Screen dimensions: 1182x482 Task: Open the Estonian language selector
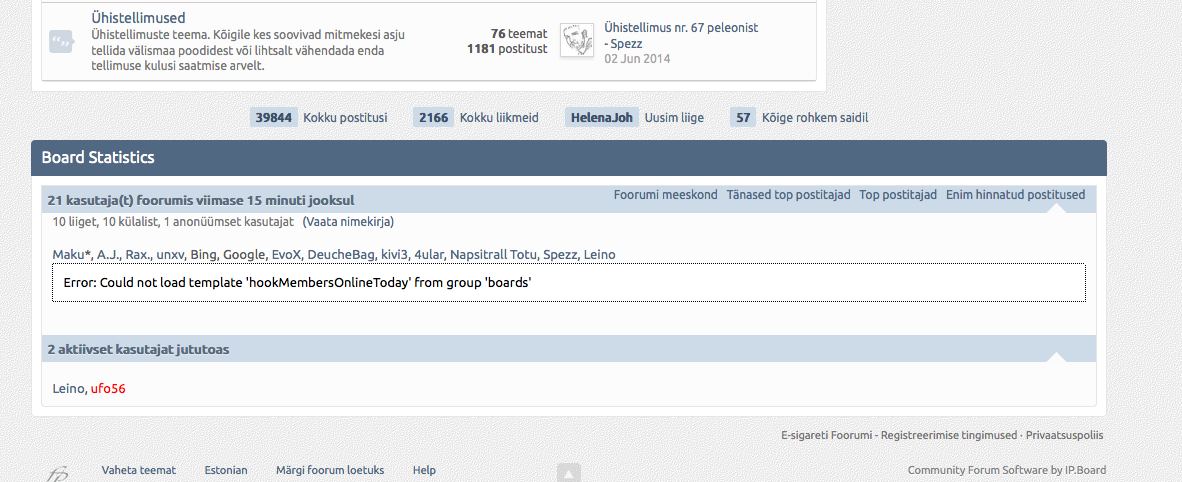(226, 470)
